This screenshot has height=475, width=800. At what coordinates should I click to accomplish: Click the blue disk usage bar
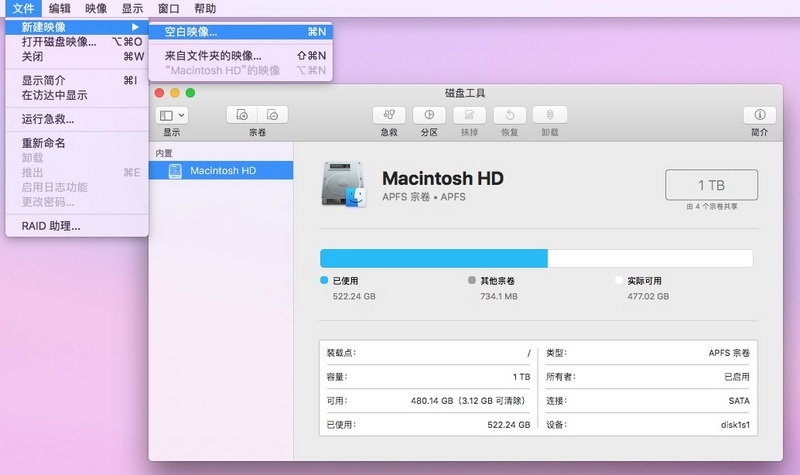(x=434, y=259)
